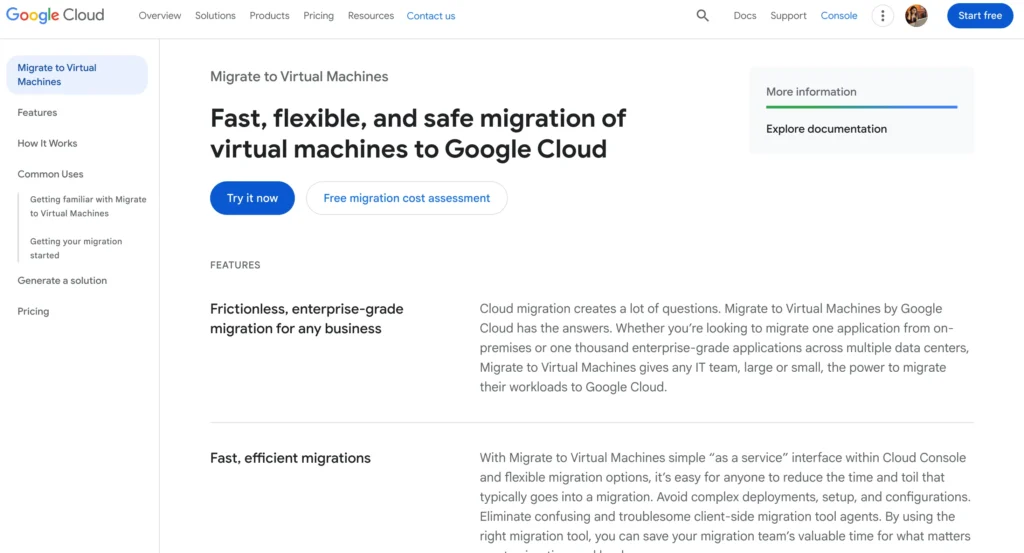The width and height of the screenshot is (1024, 553).
Task: Click the Fast, efficient migrations heading
Action: click(x=290, y=458)
